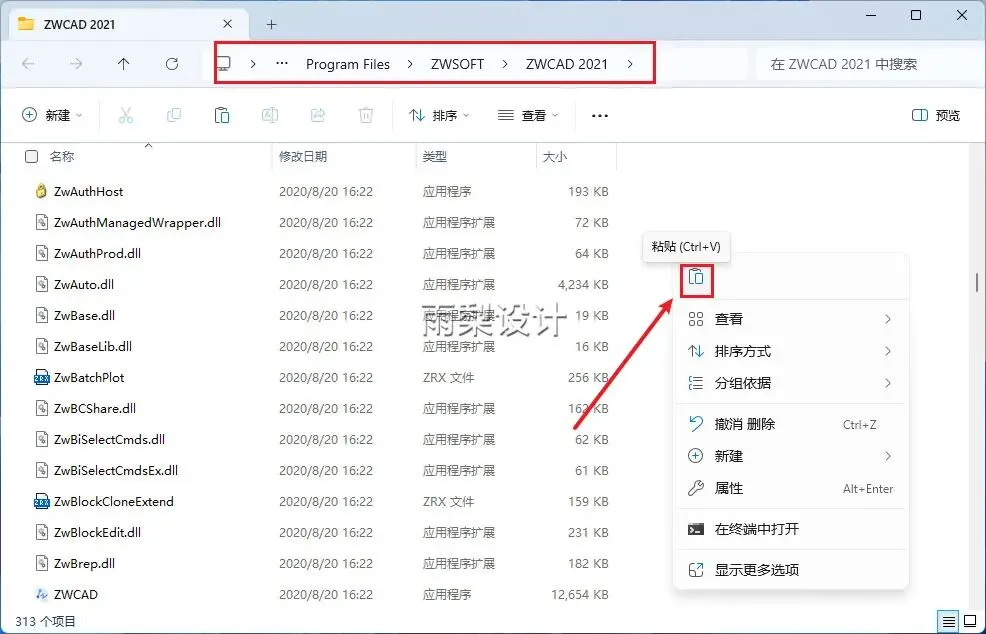Switch to details view in status bar
Screen dimensions: 986x634
[948, 621]
